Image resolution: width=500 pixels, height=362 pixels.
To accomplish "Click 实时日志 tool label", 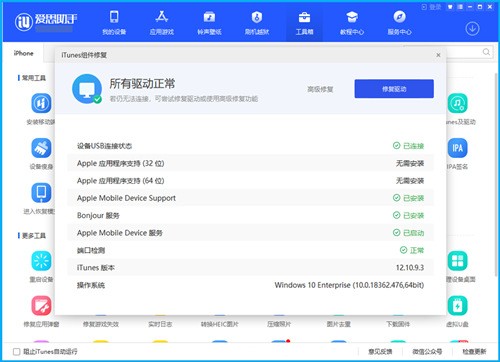I will (160, 324).
